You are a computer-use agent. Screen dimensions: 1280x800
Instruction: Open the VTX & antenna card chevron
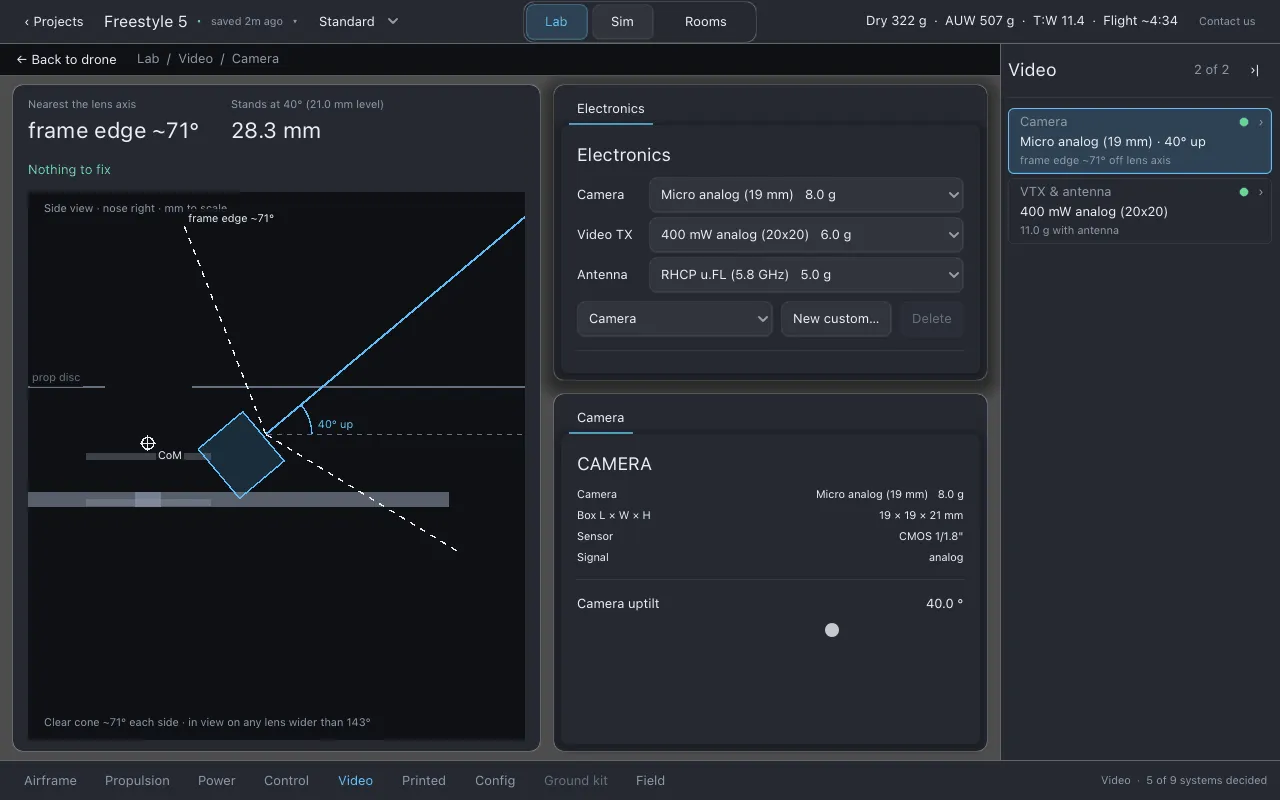click(x=1261, y=192)
